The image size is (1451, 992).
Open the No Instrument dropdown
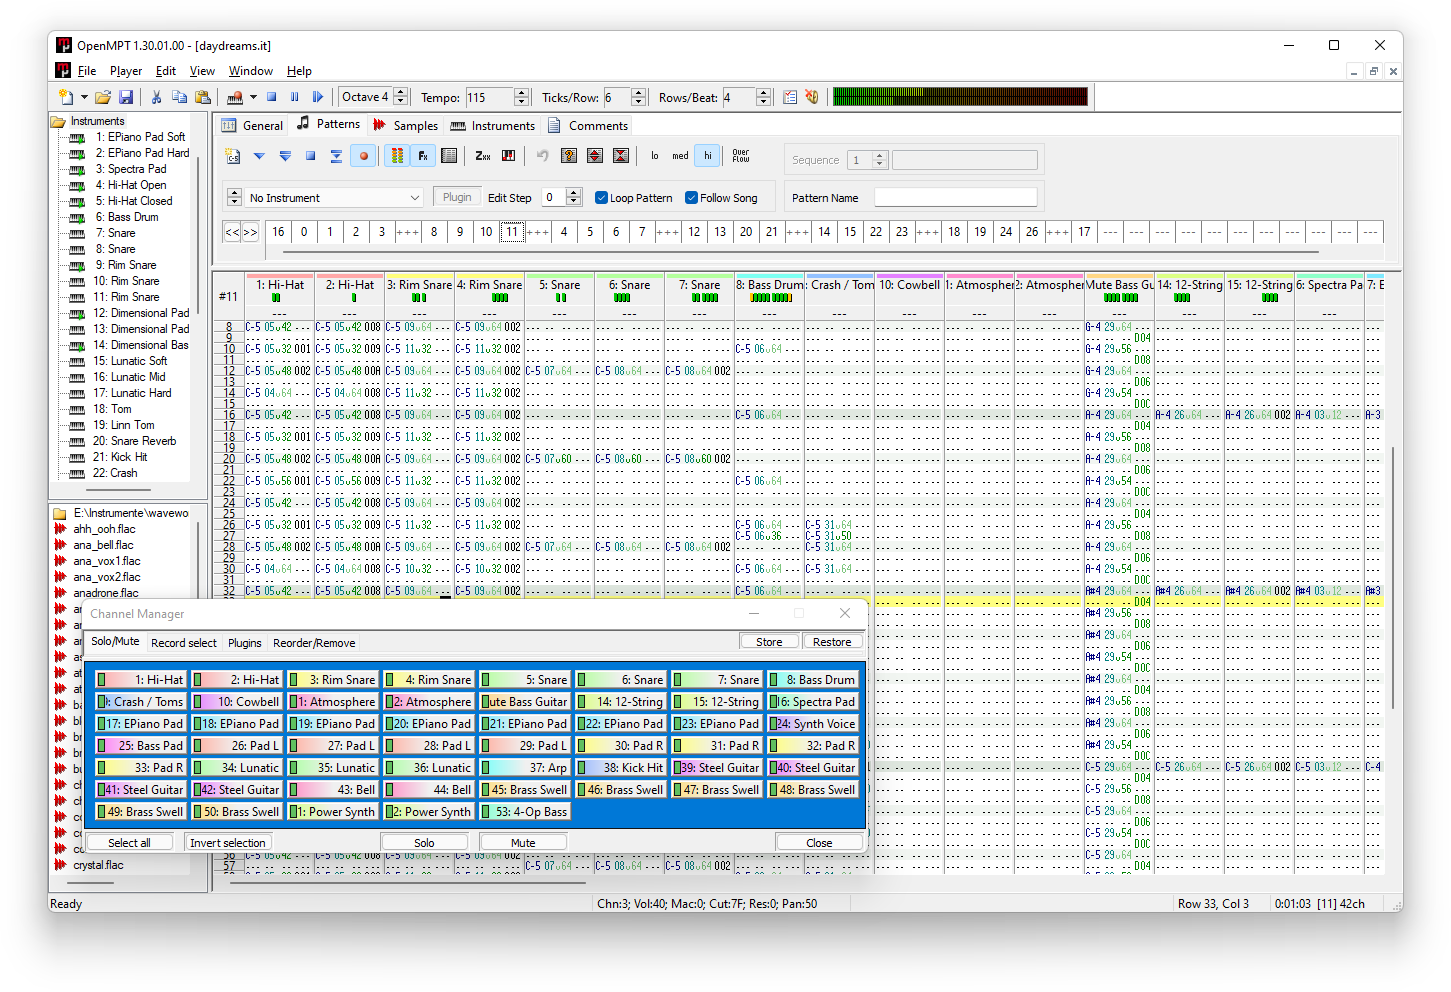tap(336, 198)
